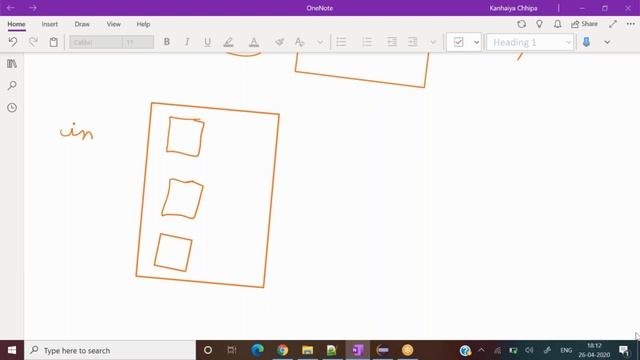The image size is (640, 360).
Task: Navigate forward with the title bar arrow
Action: (33, 8)
